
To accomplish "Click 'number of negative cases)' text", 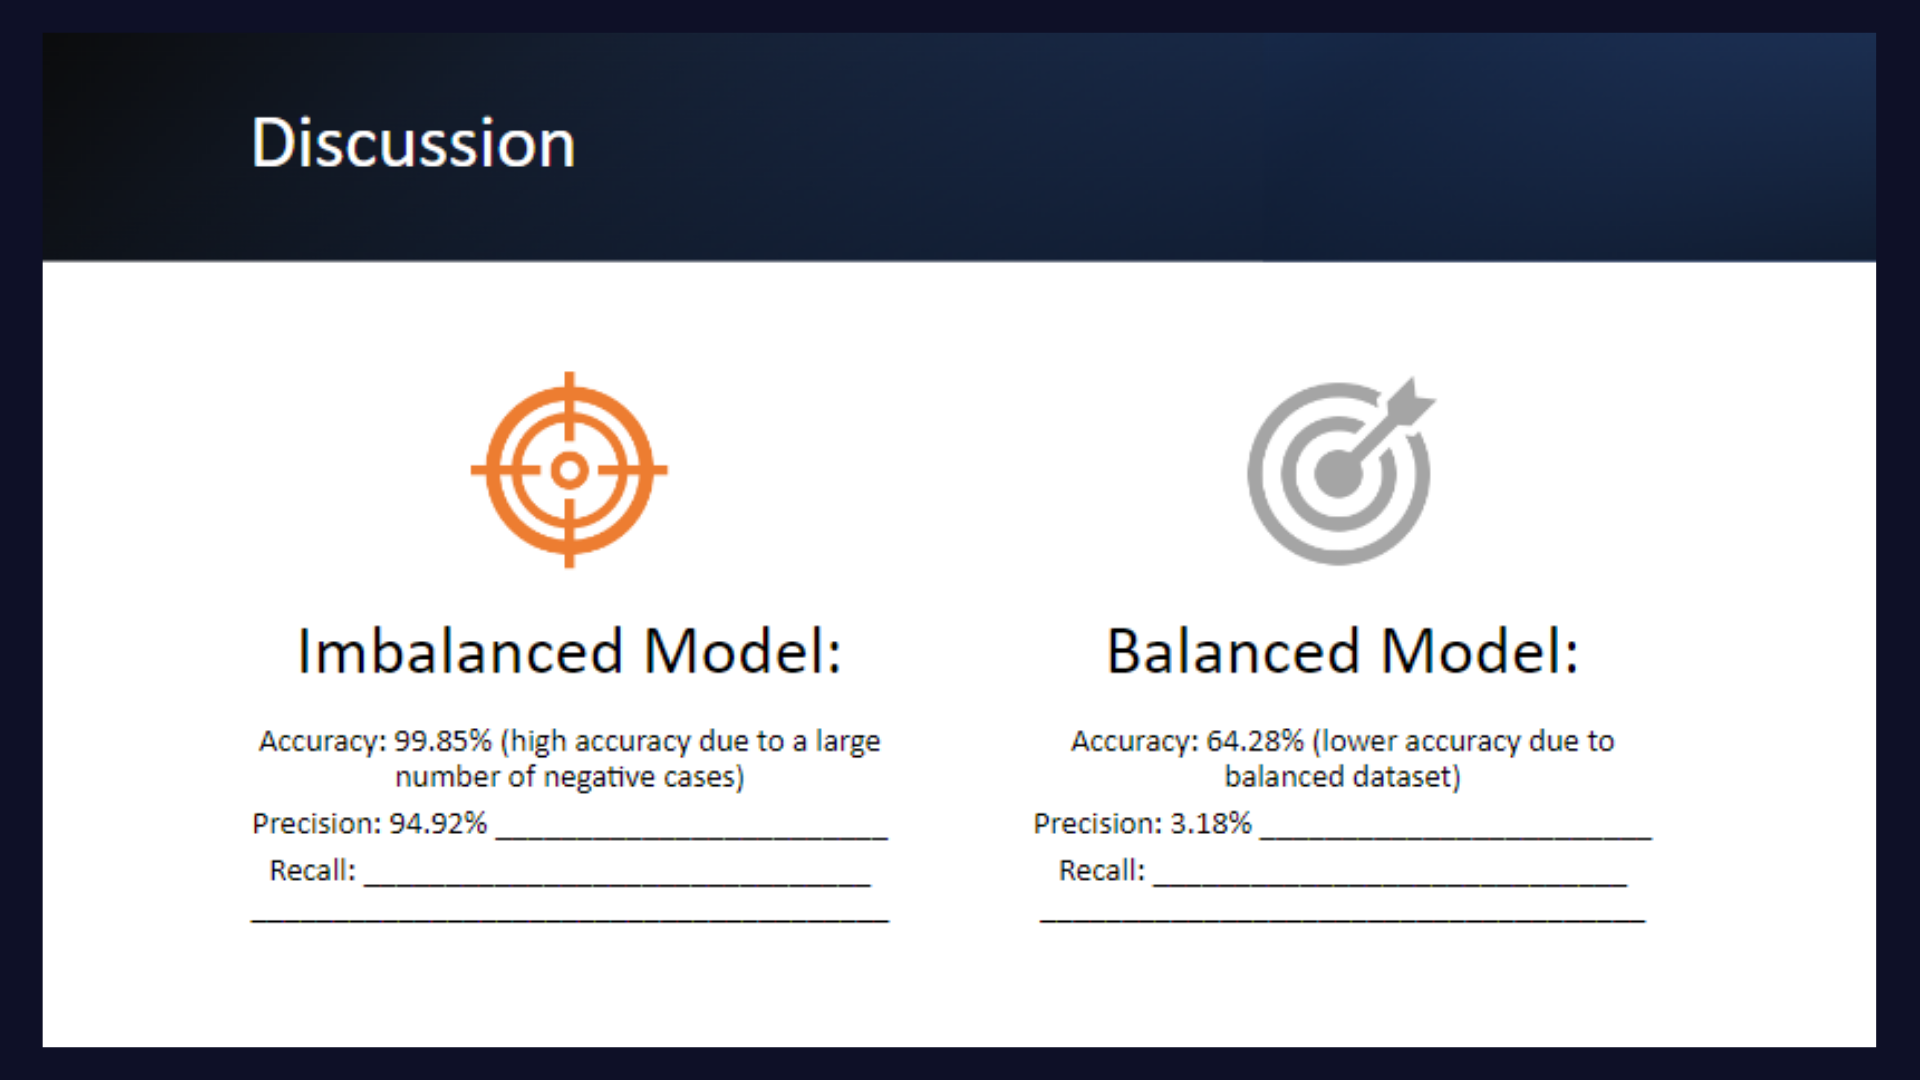I will pyautogui.click(x=569, y=777).
